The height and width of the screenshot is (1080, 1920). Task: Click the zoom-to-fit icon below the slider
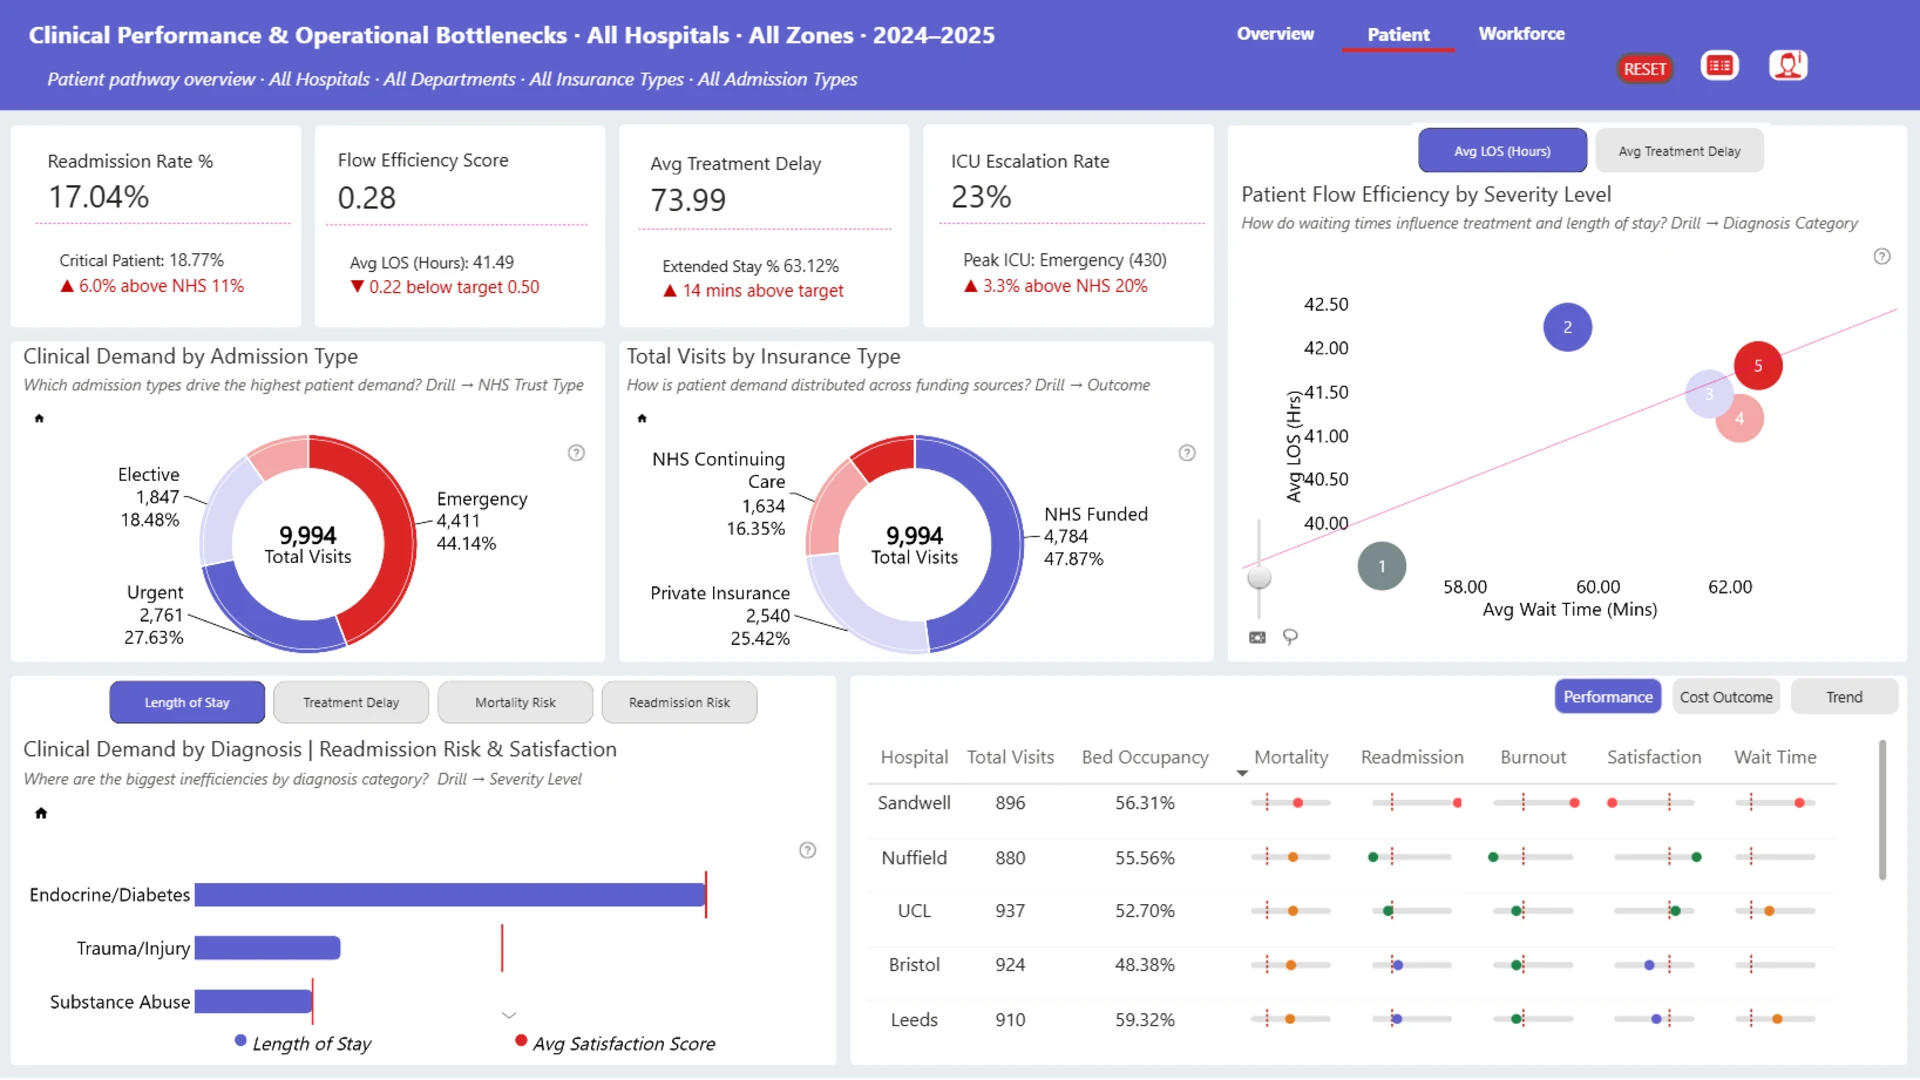[1257, 637]
